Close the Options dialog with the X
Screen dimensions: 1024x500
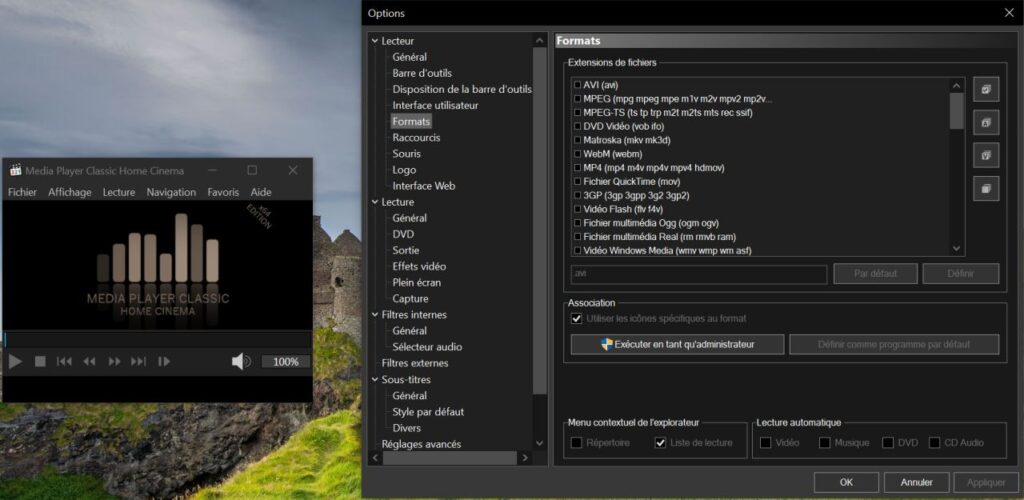pos(1008,12)
